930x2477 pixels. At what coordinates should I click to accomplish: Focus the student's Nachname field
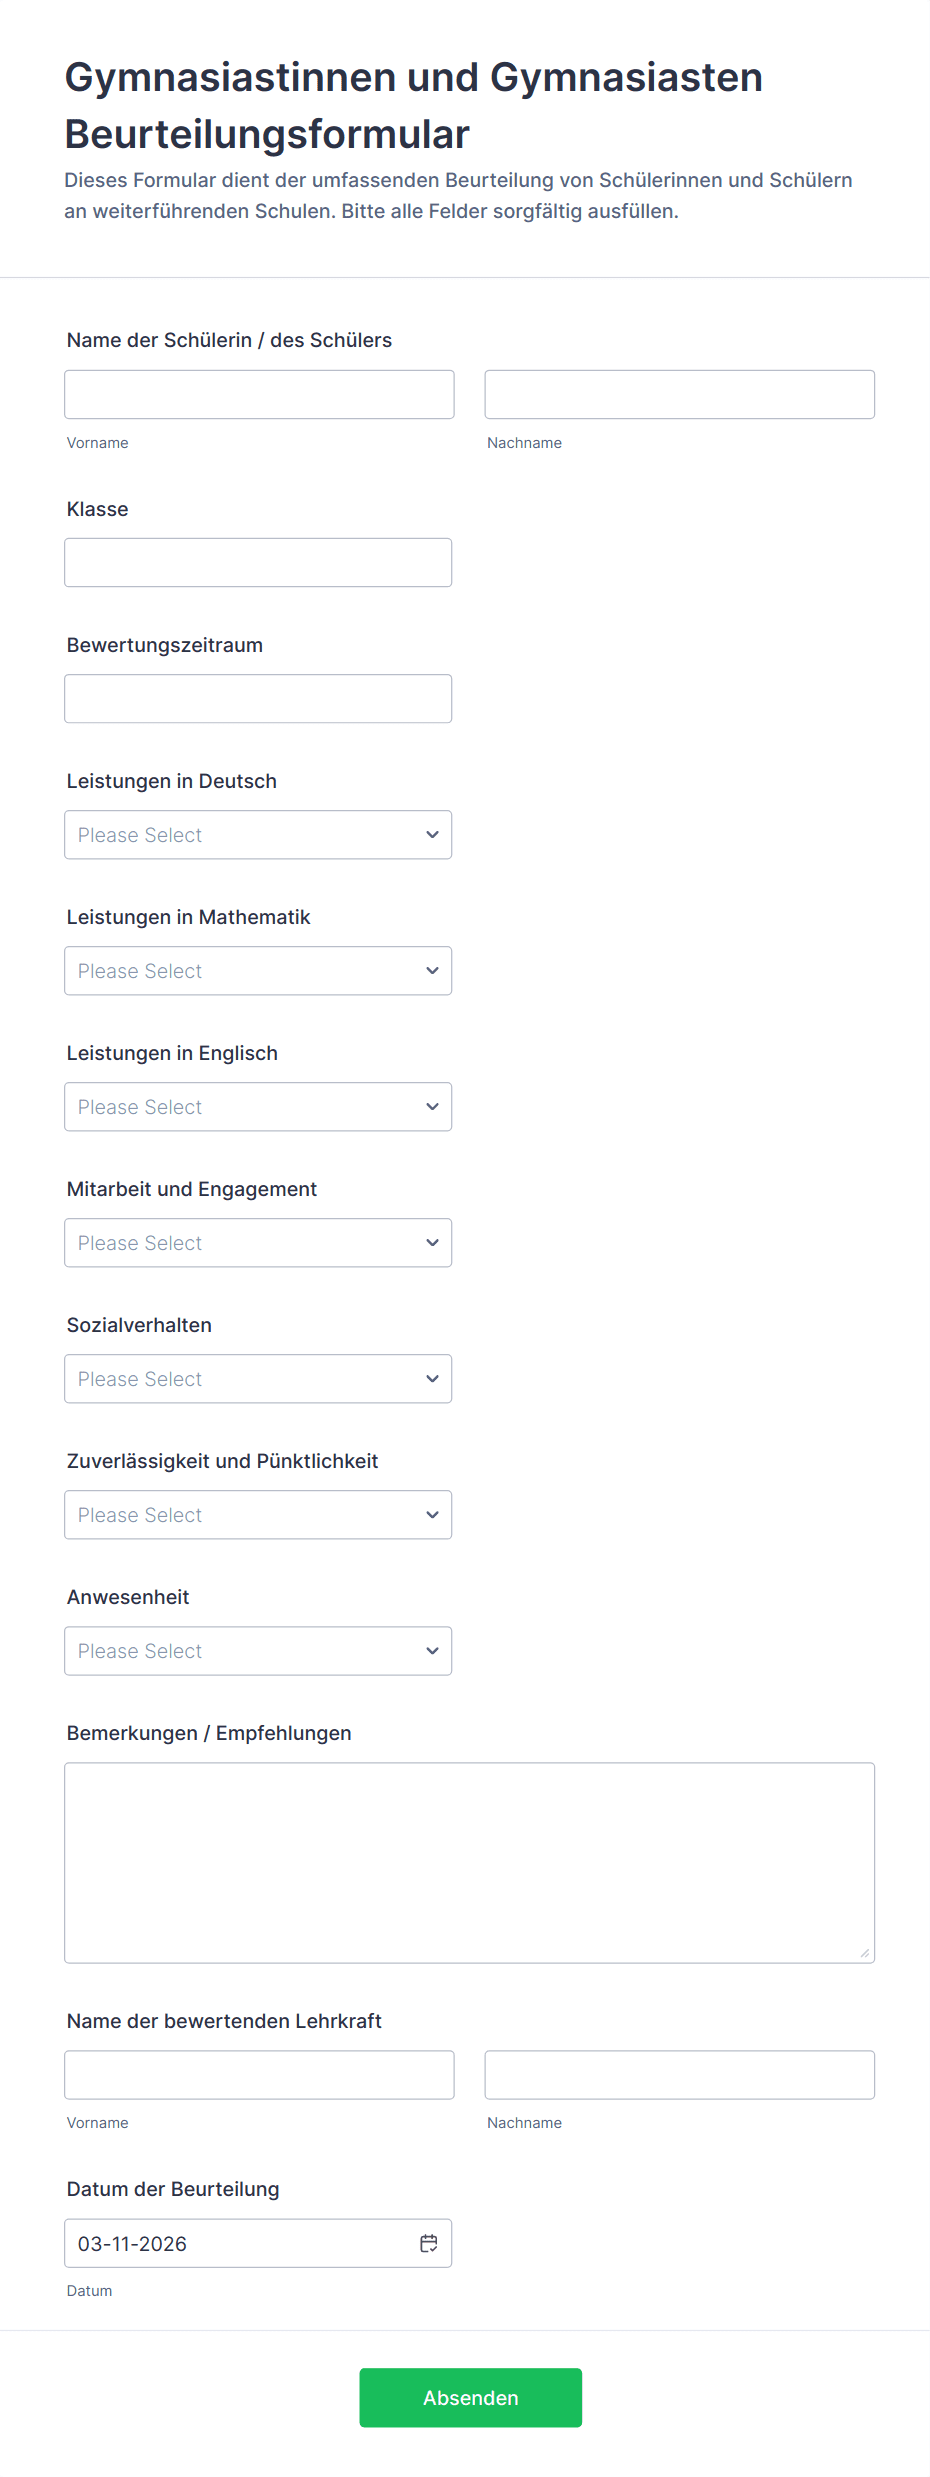(679, 395)
